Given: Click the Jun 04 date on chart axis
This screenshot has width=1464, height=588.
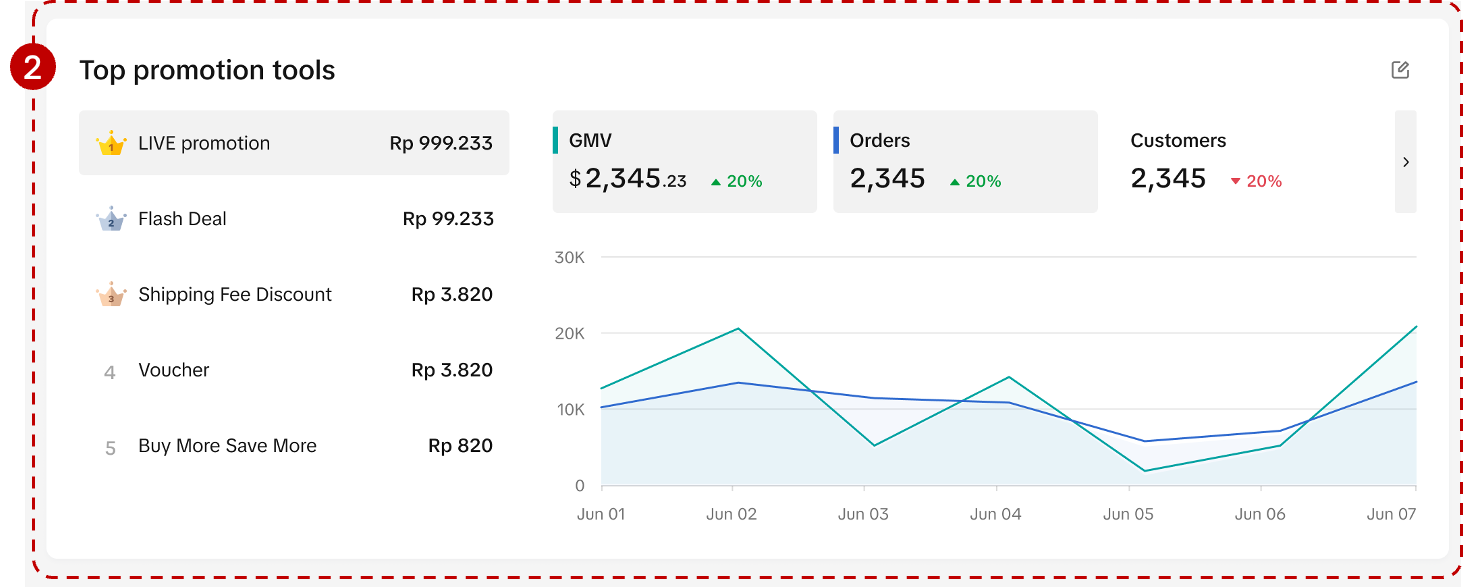Looking at the screenshot, I should pyautogui.click(x=996, y=514).
